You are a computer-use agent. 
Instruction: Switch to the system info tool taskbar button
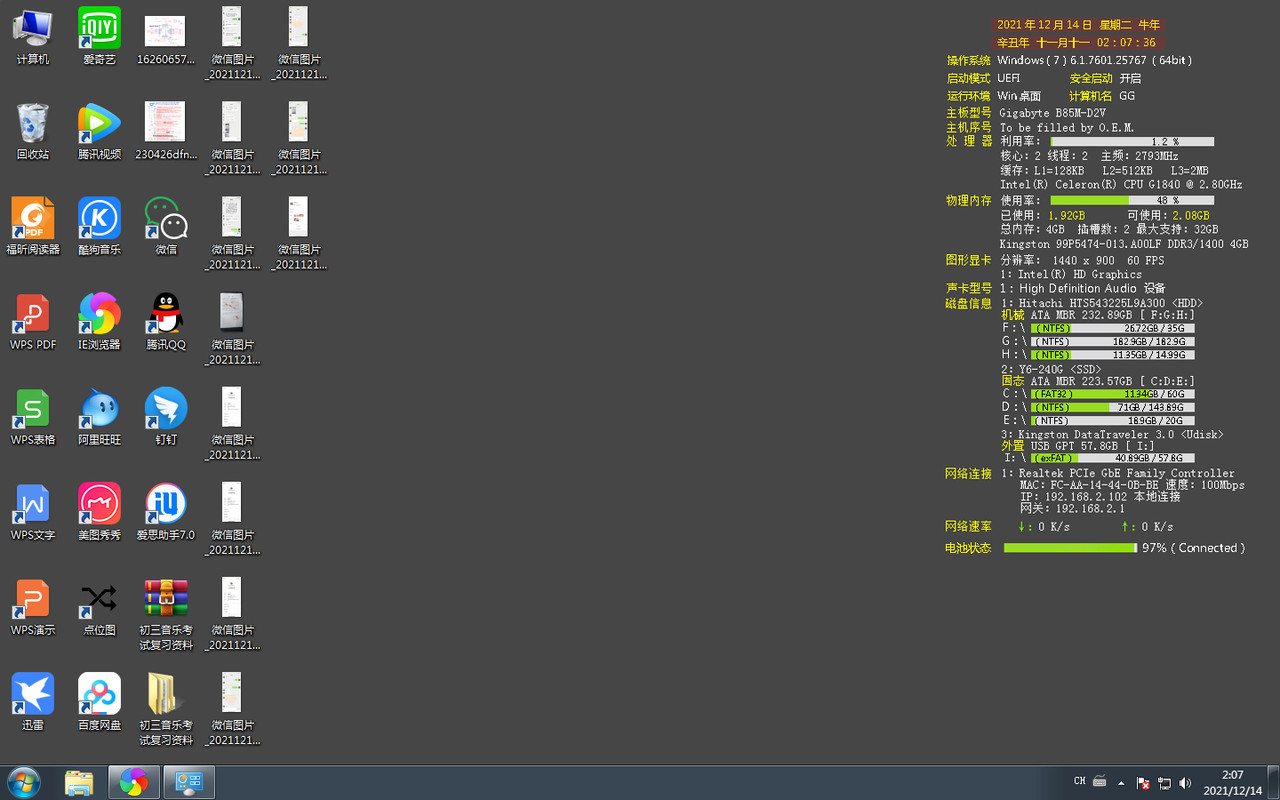tap(189, 782)
